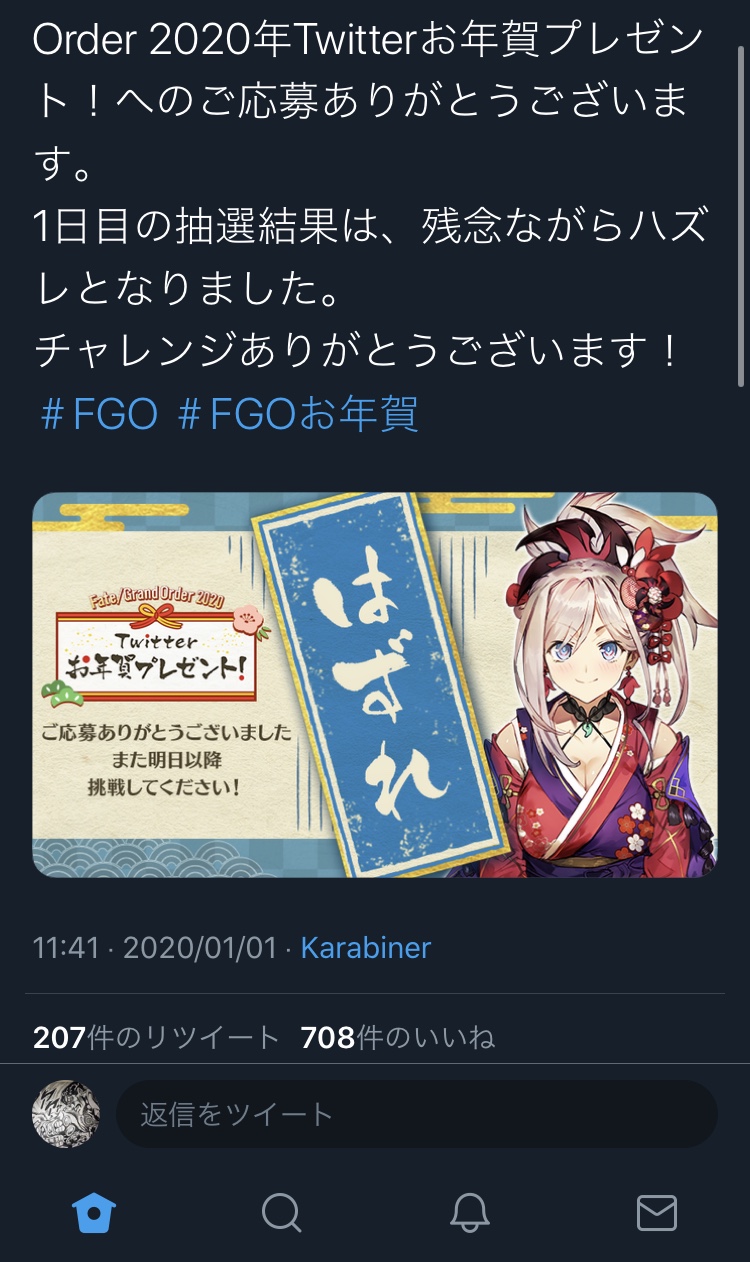Click the 11:41 · 2020/01/01 timestamp
The height and width of the screenshot is (1262, 750).
155,948
